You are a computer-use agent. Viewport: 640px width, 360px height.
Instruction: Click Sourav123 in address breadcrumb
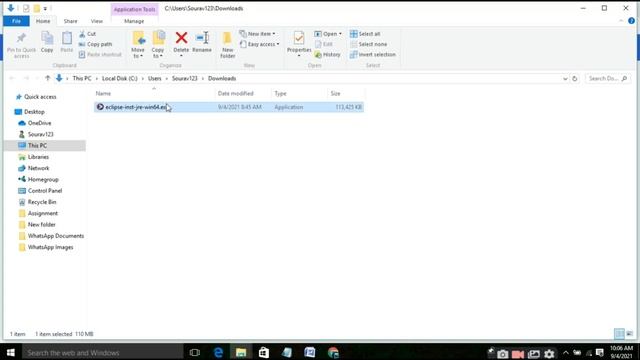click(184, 78)
